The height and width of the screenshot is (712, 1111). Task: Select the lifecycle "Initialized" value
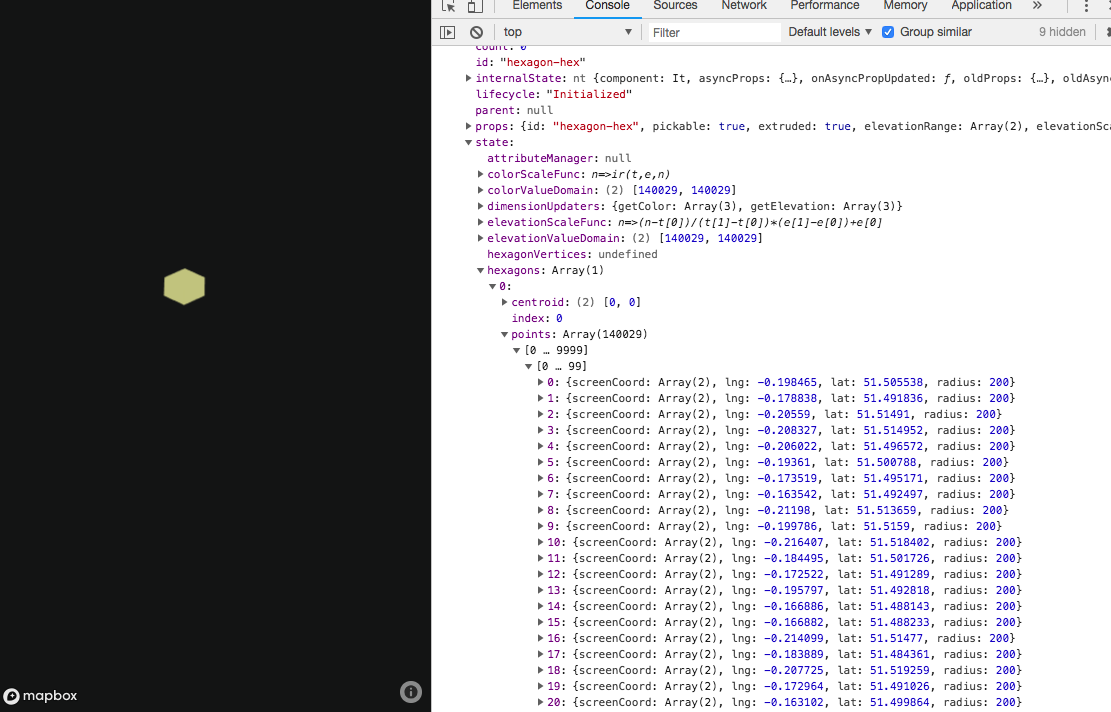click(589, 94)
